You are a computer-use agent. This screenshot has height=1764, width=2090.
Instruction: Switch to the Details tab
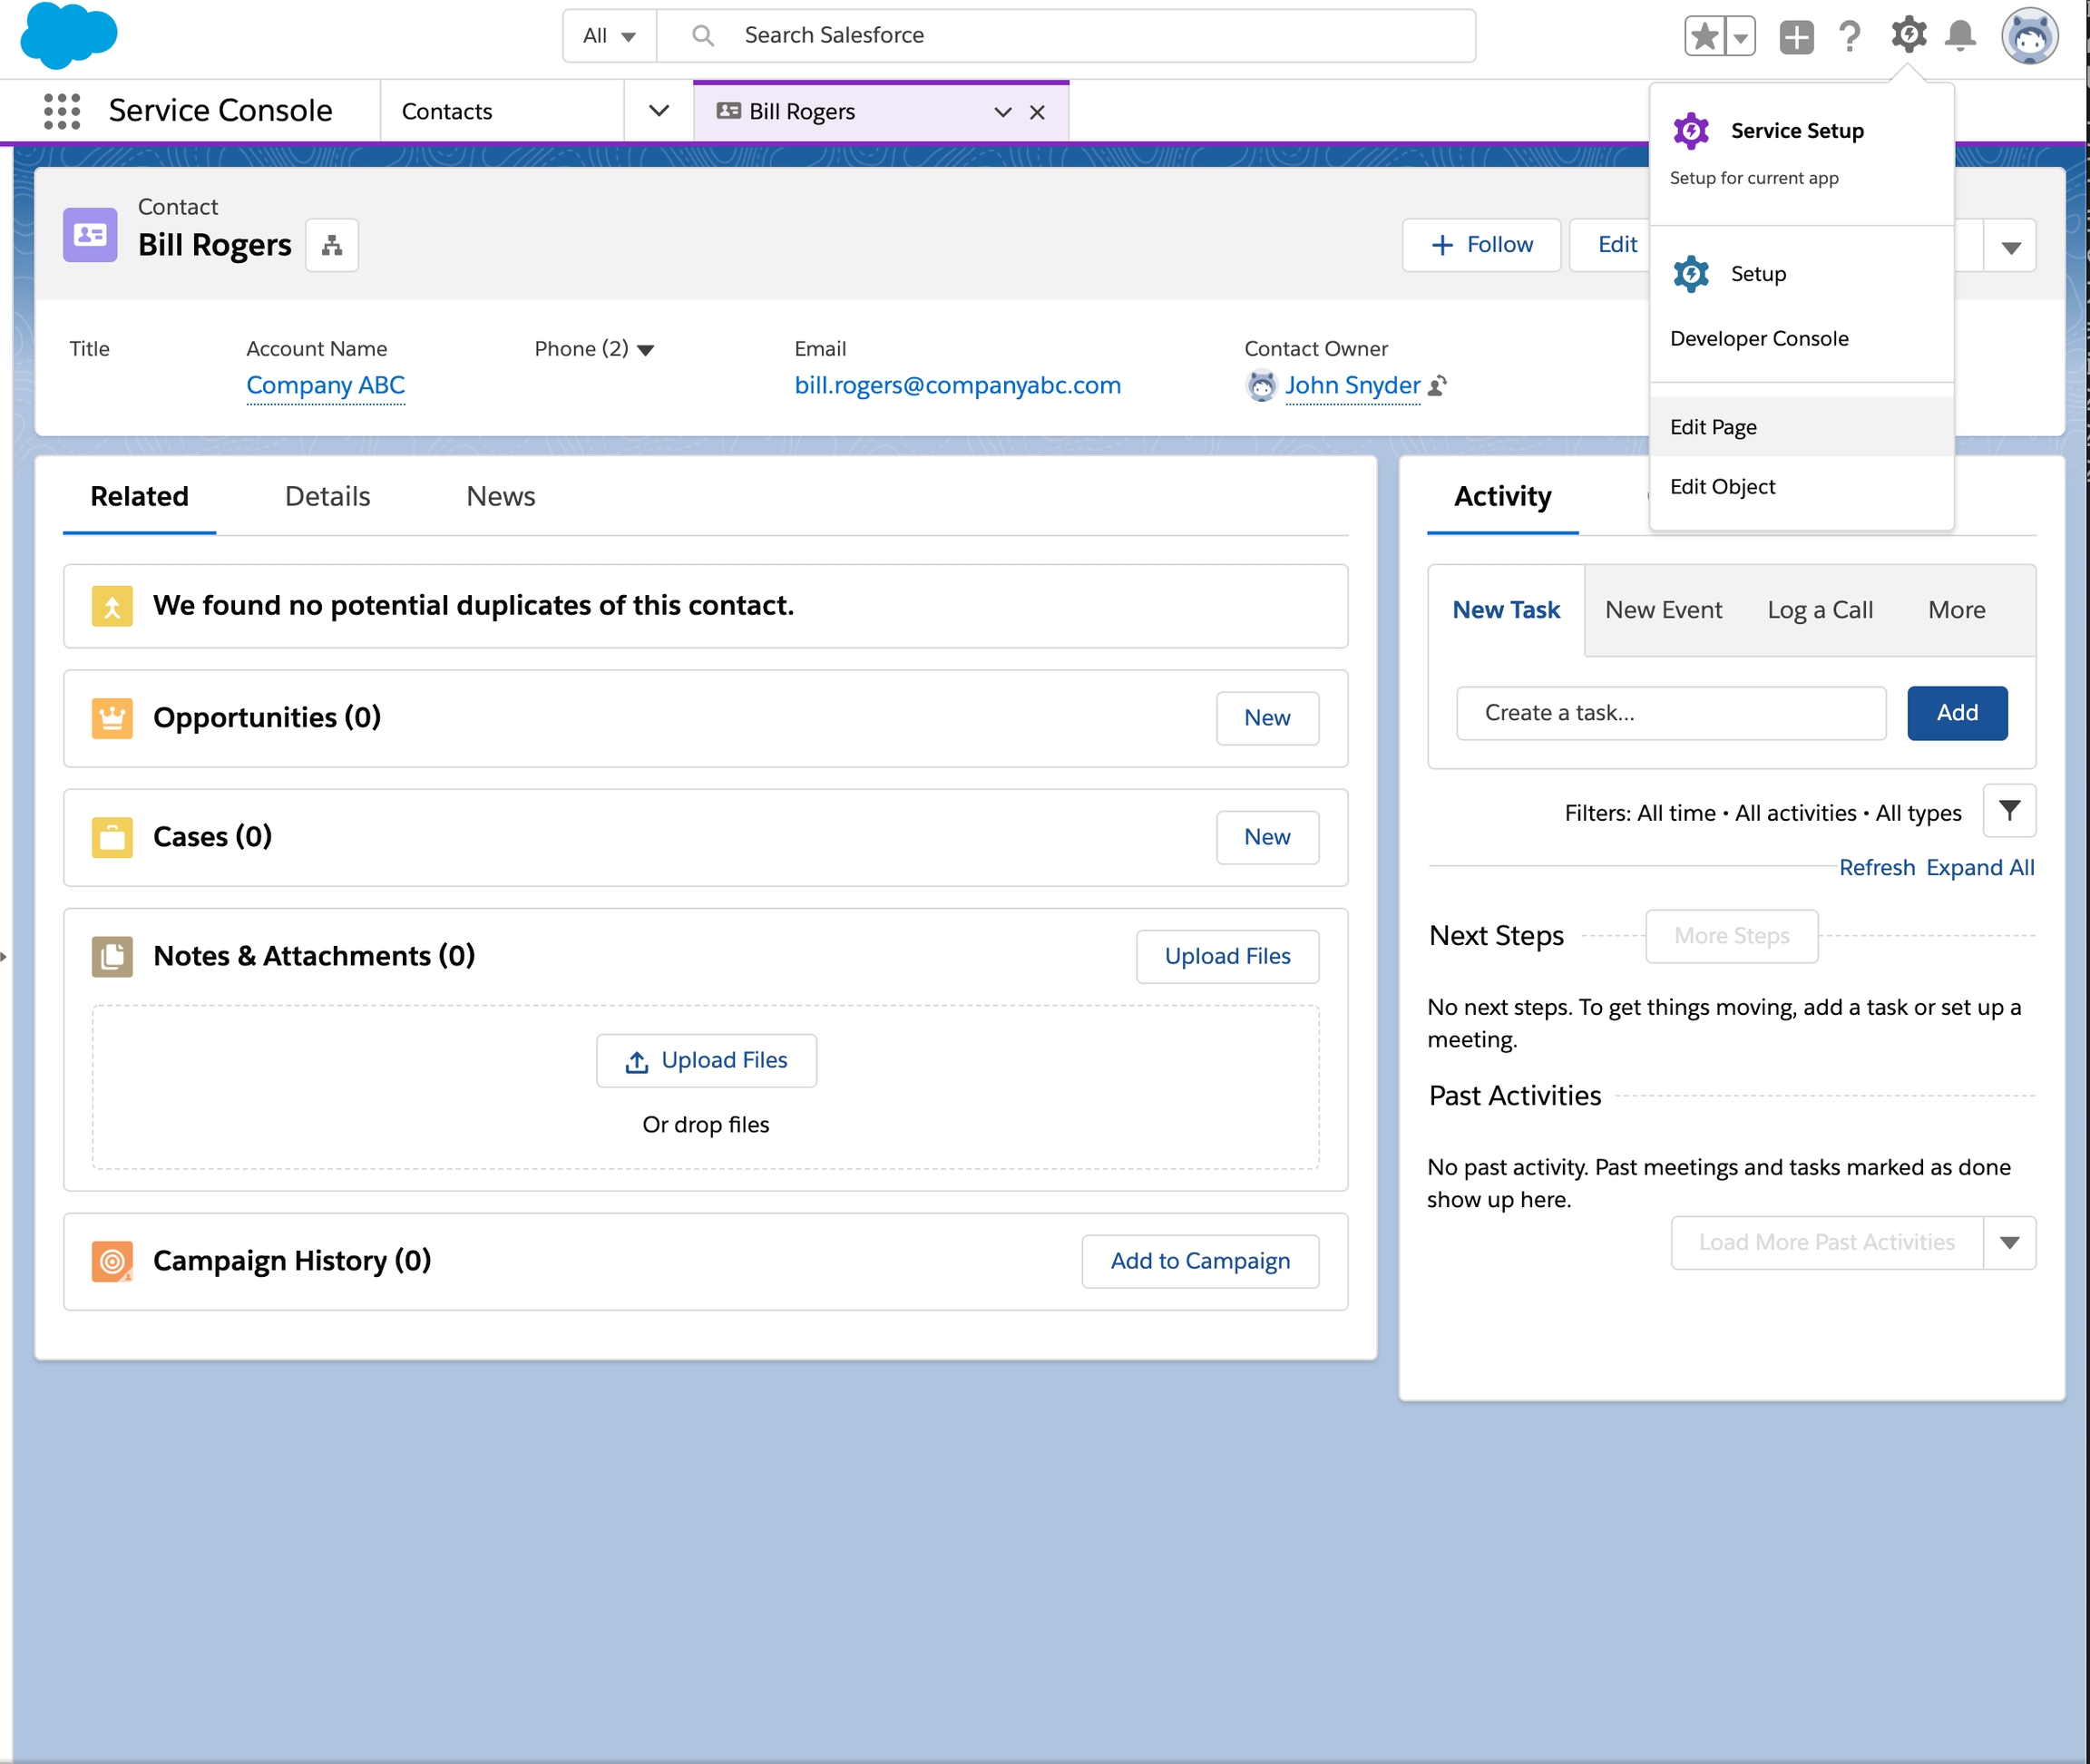(327, 497)
